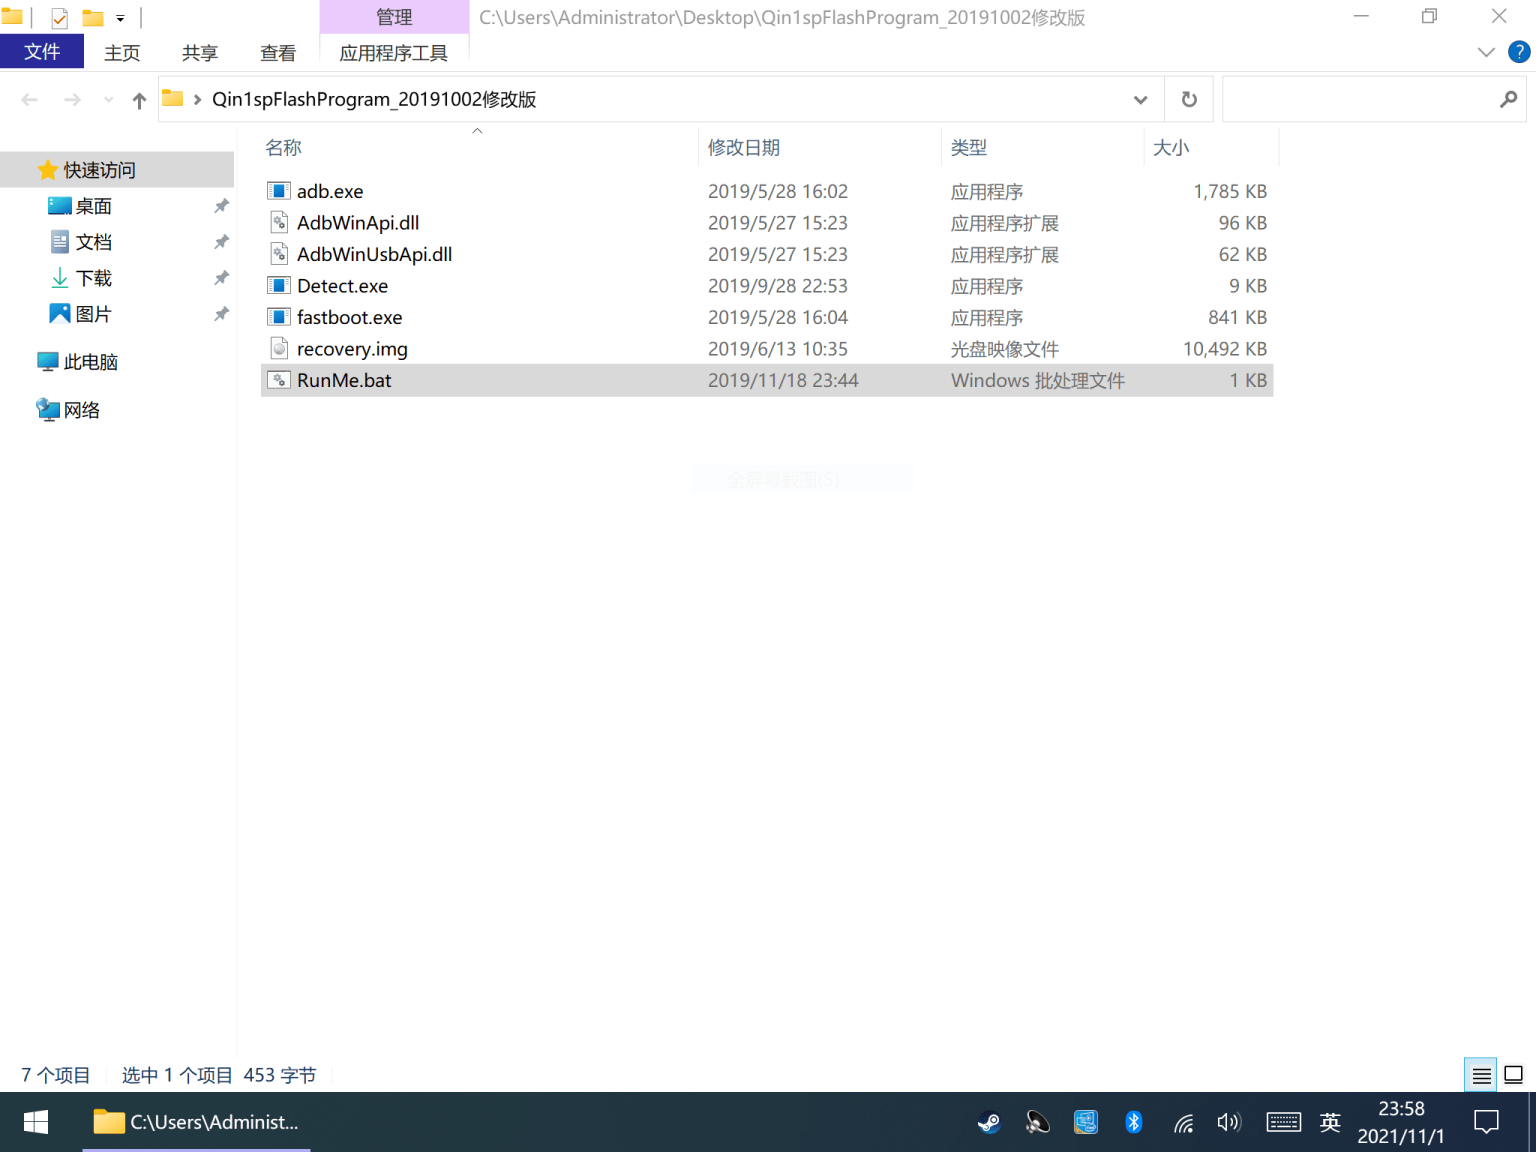
Task: Click the volume speaker icon in the taskbar
Action: click(x=1228, y=1122)
